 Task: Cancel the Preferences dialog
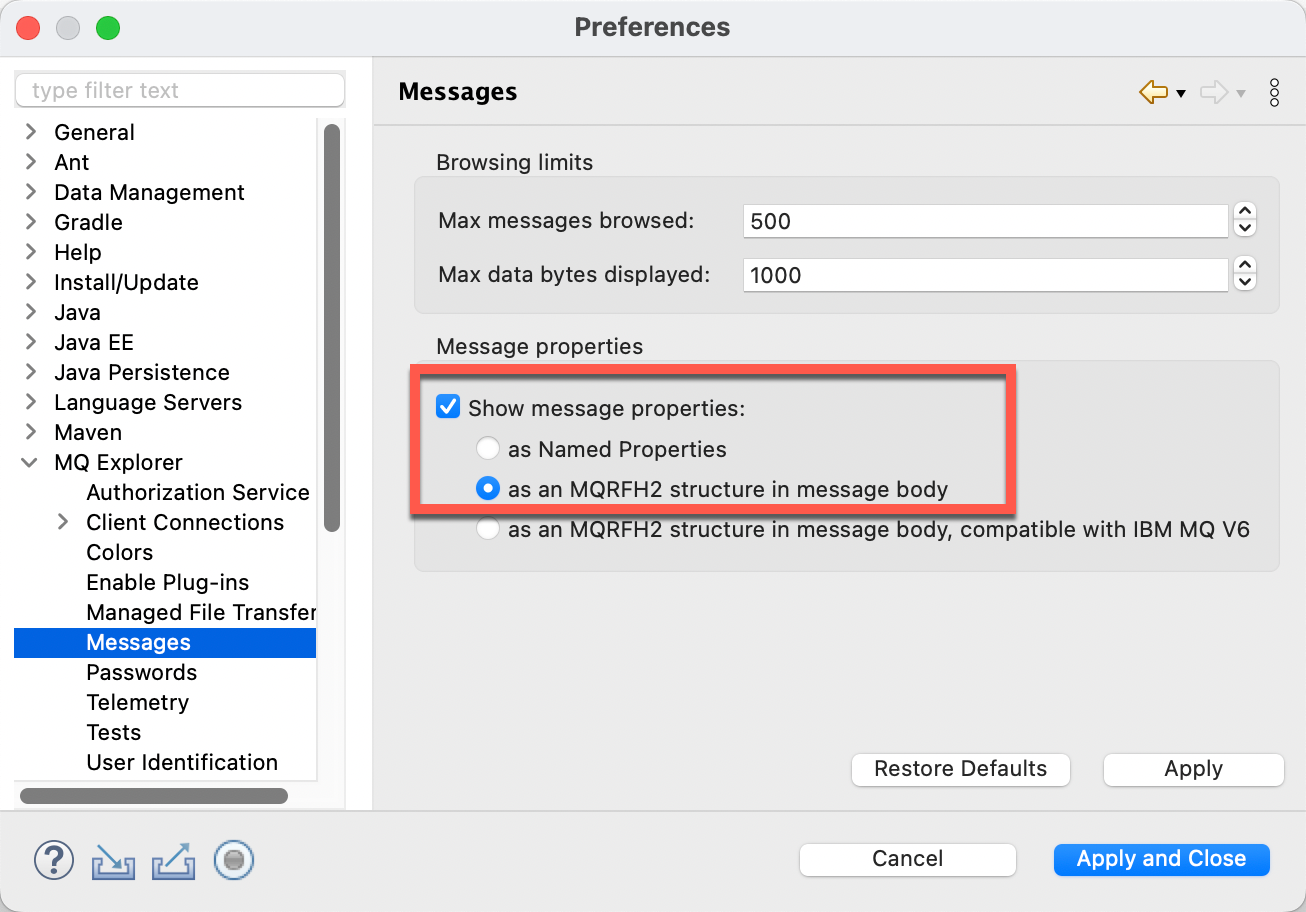906,858
